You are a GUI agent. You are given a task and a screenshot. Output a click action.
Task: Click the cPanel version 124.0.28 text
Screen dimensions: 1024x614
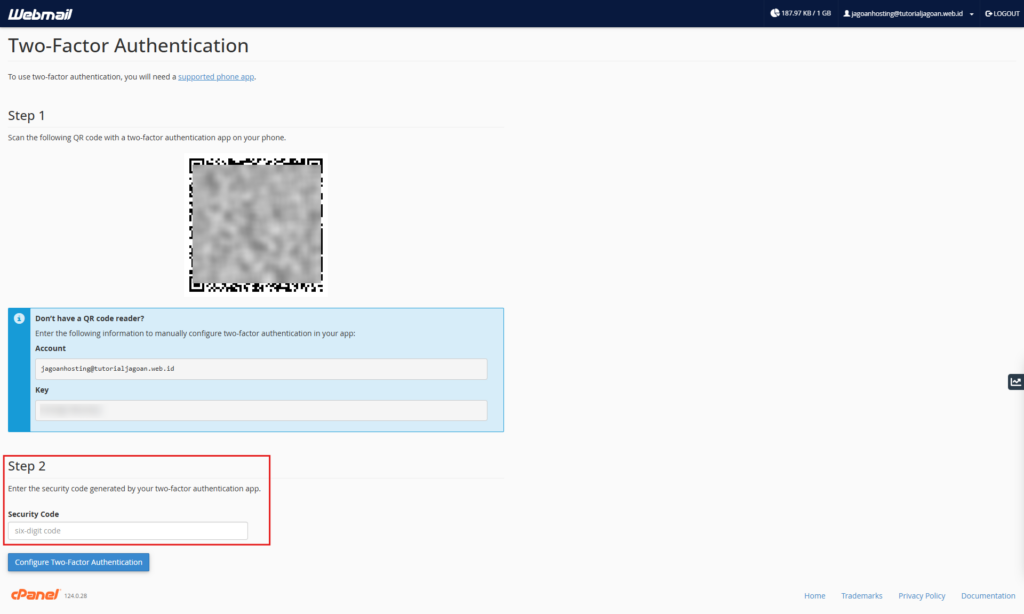point(76,596)
